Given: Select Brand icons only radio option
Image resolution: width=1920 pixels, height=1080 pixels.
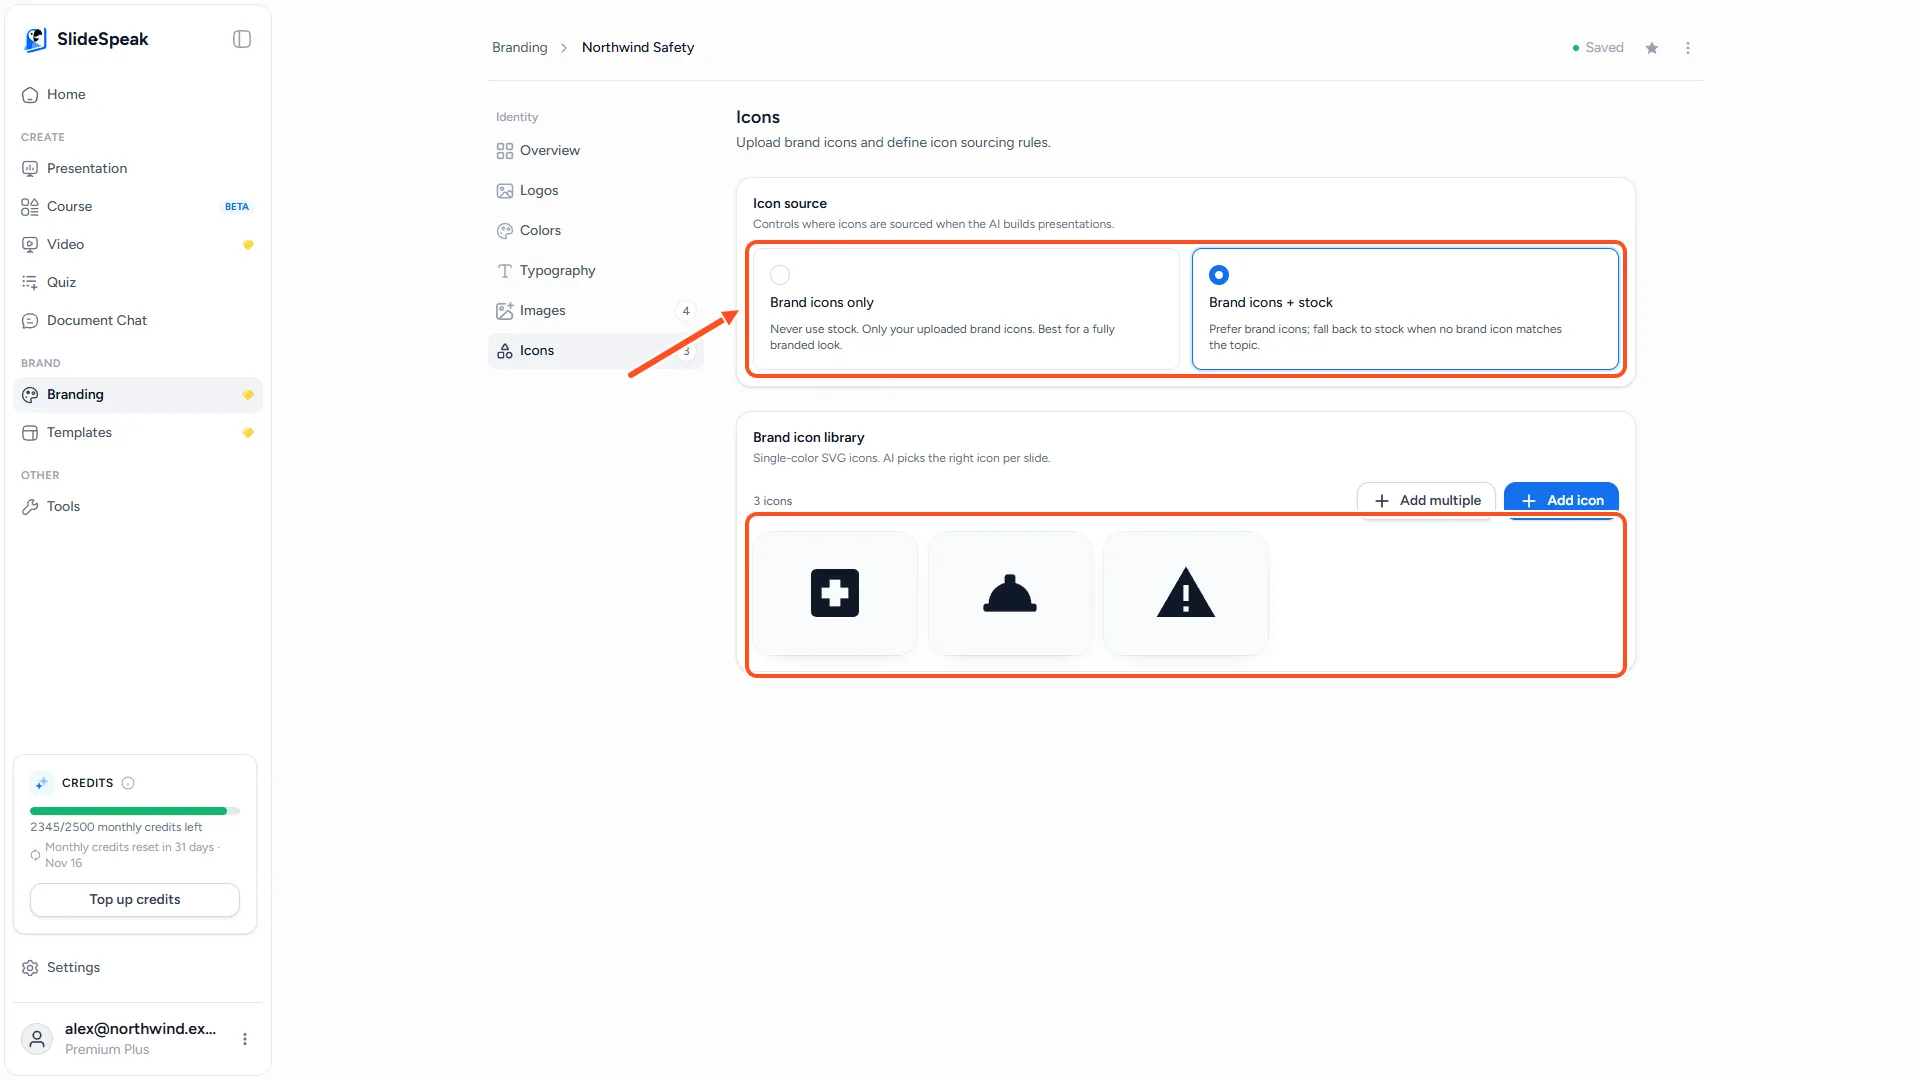Looking at the screenshot, I should [780, 274].
